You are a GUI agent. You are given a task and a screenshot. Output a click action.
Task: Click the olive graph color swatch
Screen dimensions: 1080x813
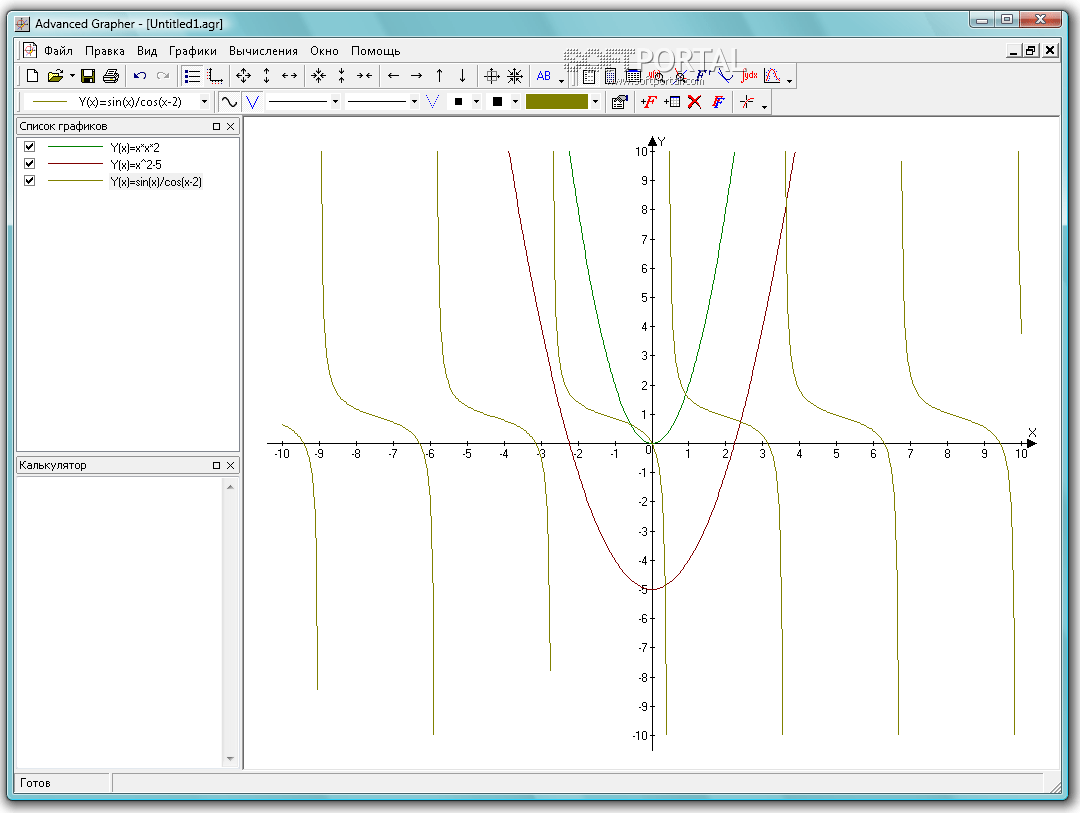[x=557, y=102]
